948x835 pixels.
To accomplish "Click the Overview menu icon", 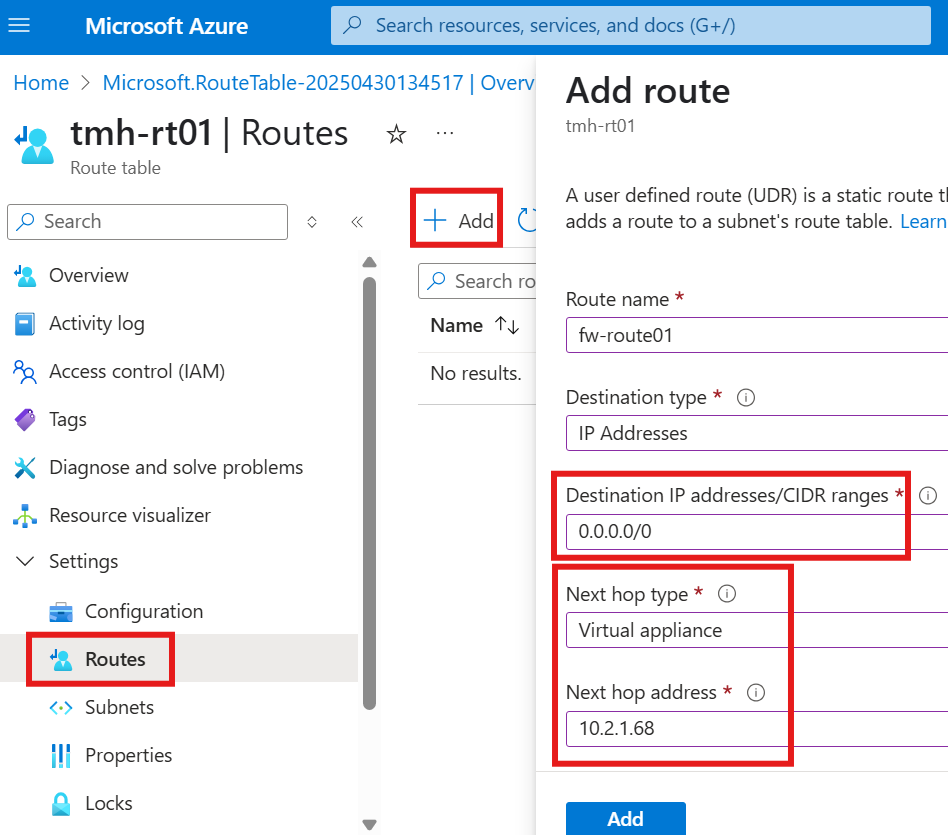I will pyautogui.click(x=25, y=276).
